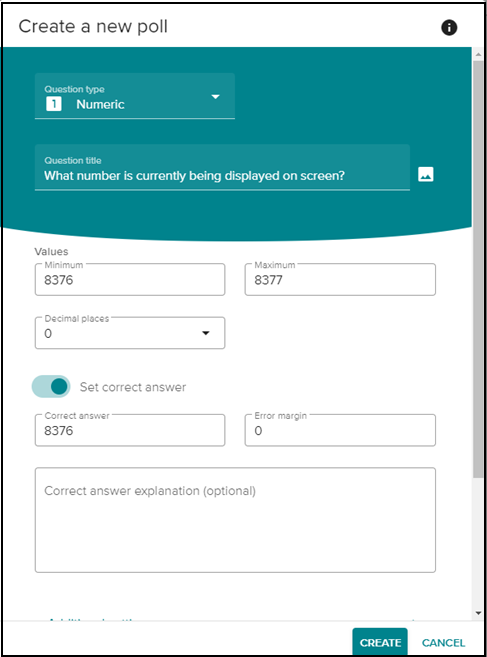Select the Question type Numeric field
The width and height of the screenshot is (487, 657).
[135, 96]
